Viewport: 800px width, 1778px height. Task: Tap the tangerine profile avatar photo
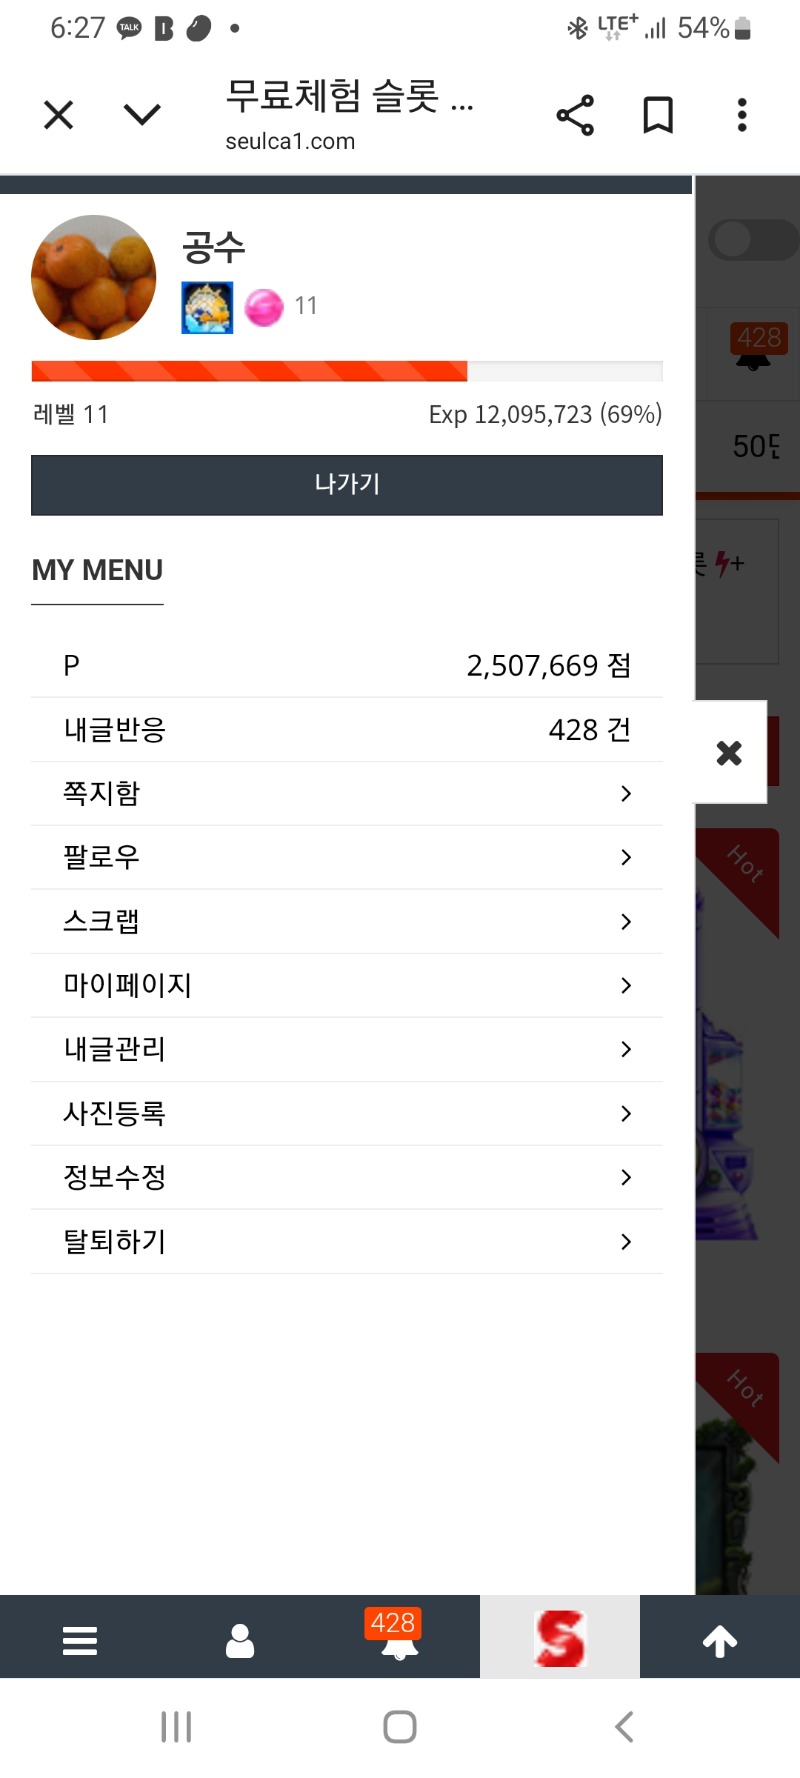point(94,278)
